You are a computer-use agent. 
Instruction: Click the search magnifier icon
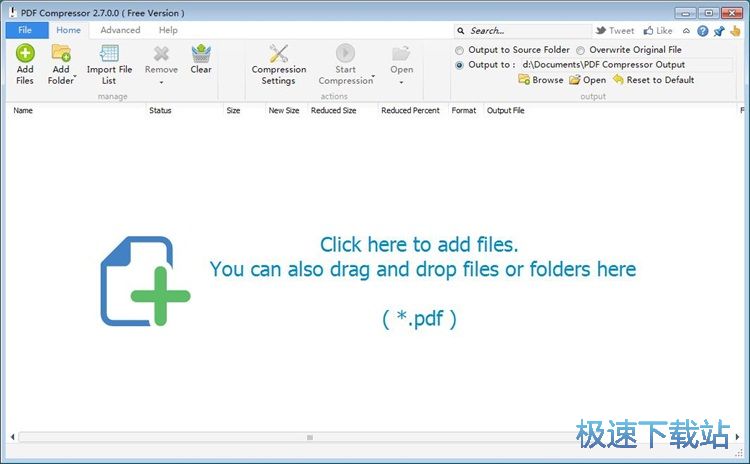461,31
